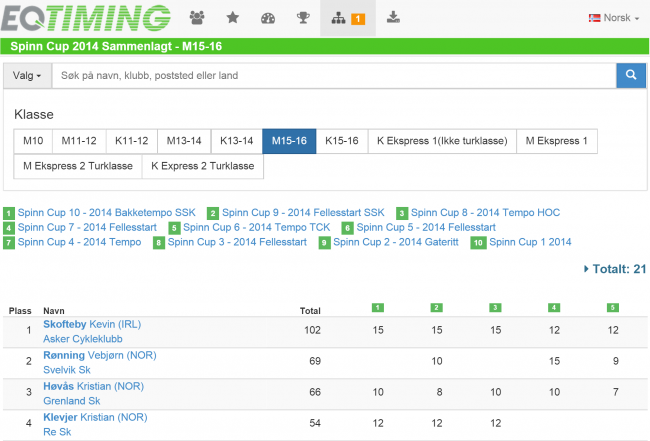
Task: Click green column header badge 1
Action: pos(378,308)
